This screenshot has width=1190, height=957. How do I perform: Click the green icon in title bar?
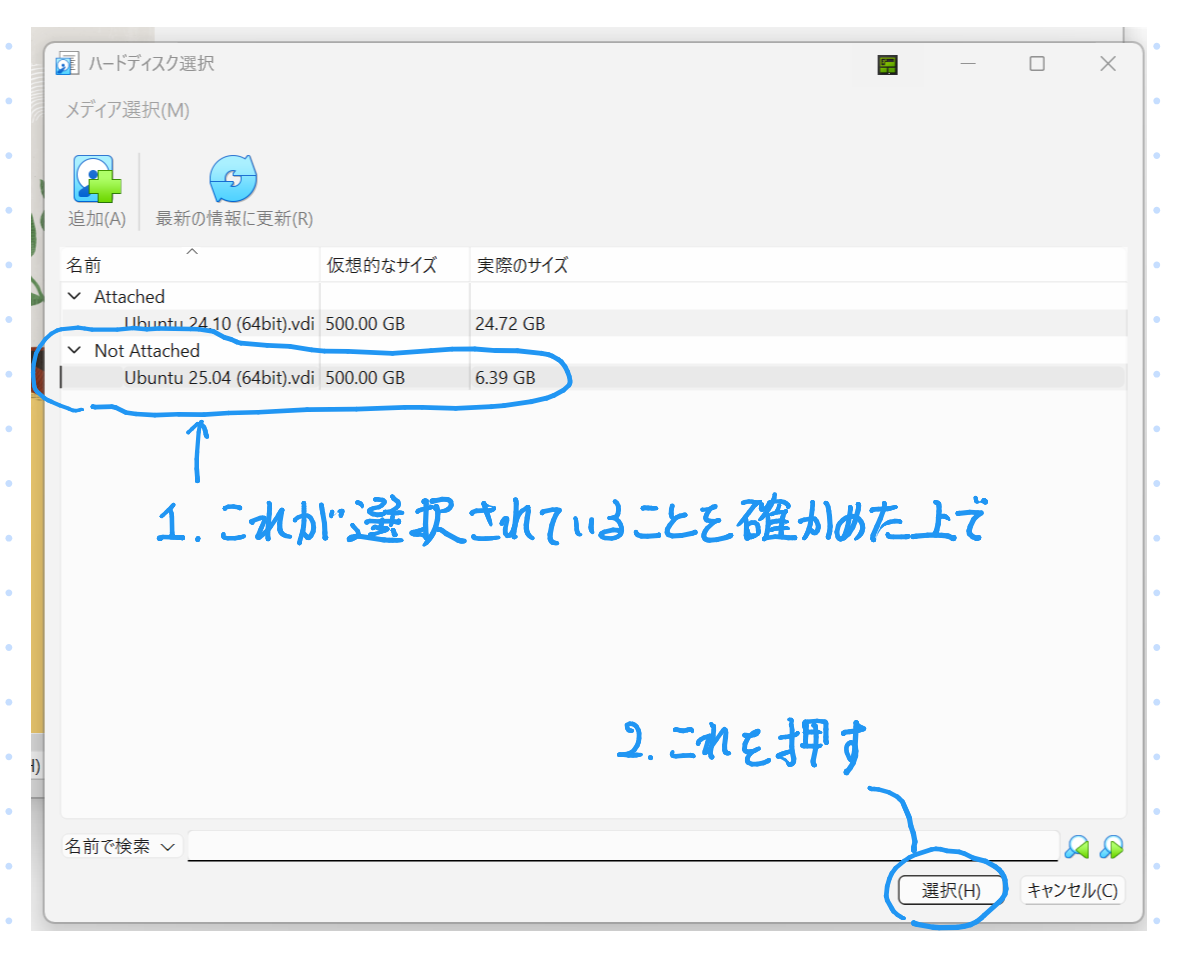click(x=887, y=65)
